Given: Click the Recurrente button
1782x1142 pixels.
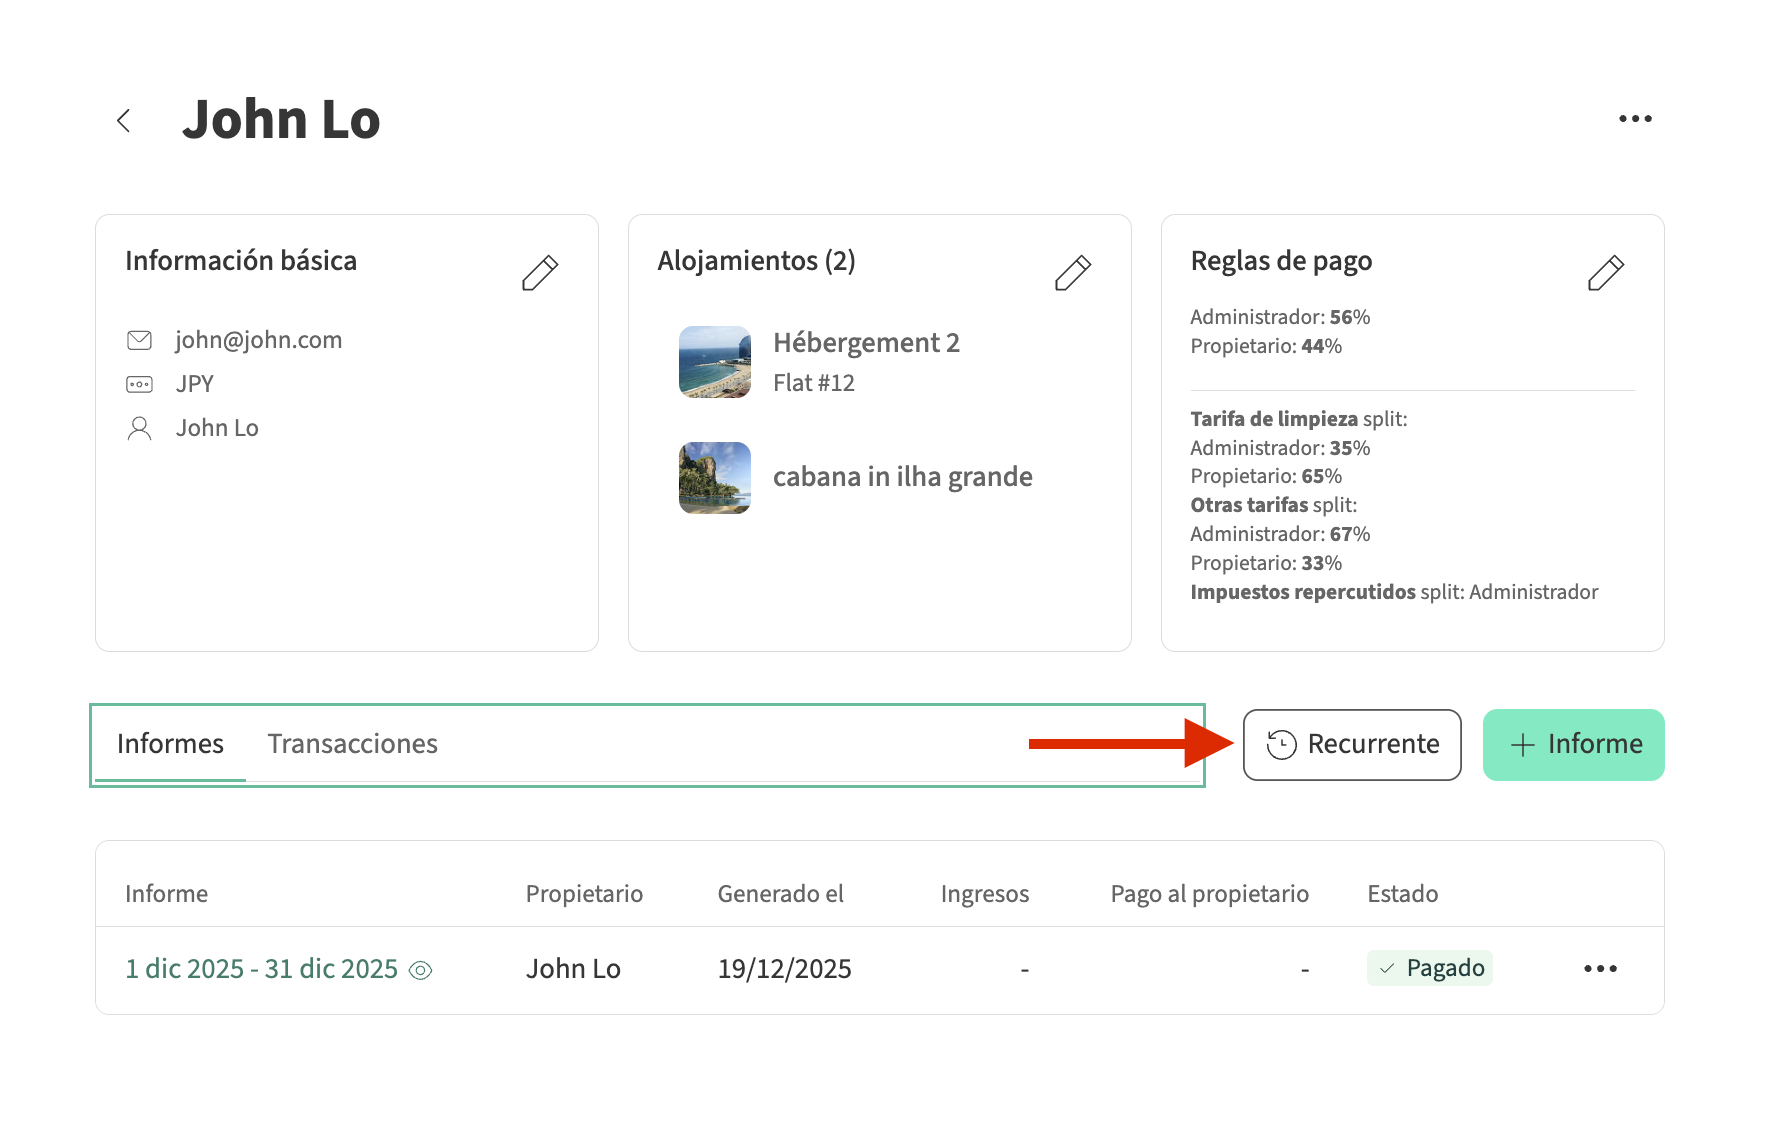Looking at the screenshot, I should 1351,745.
